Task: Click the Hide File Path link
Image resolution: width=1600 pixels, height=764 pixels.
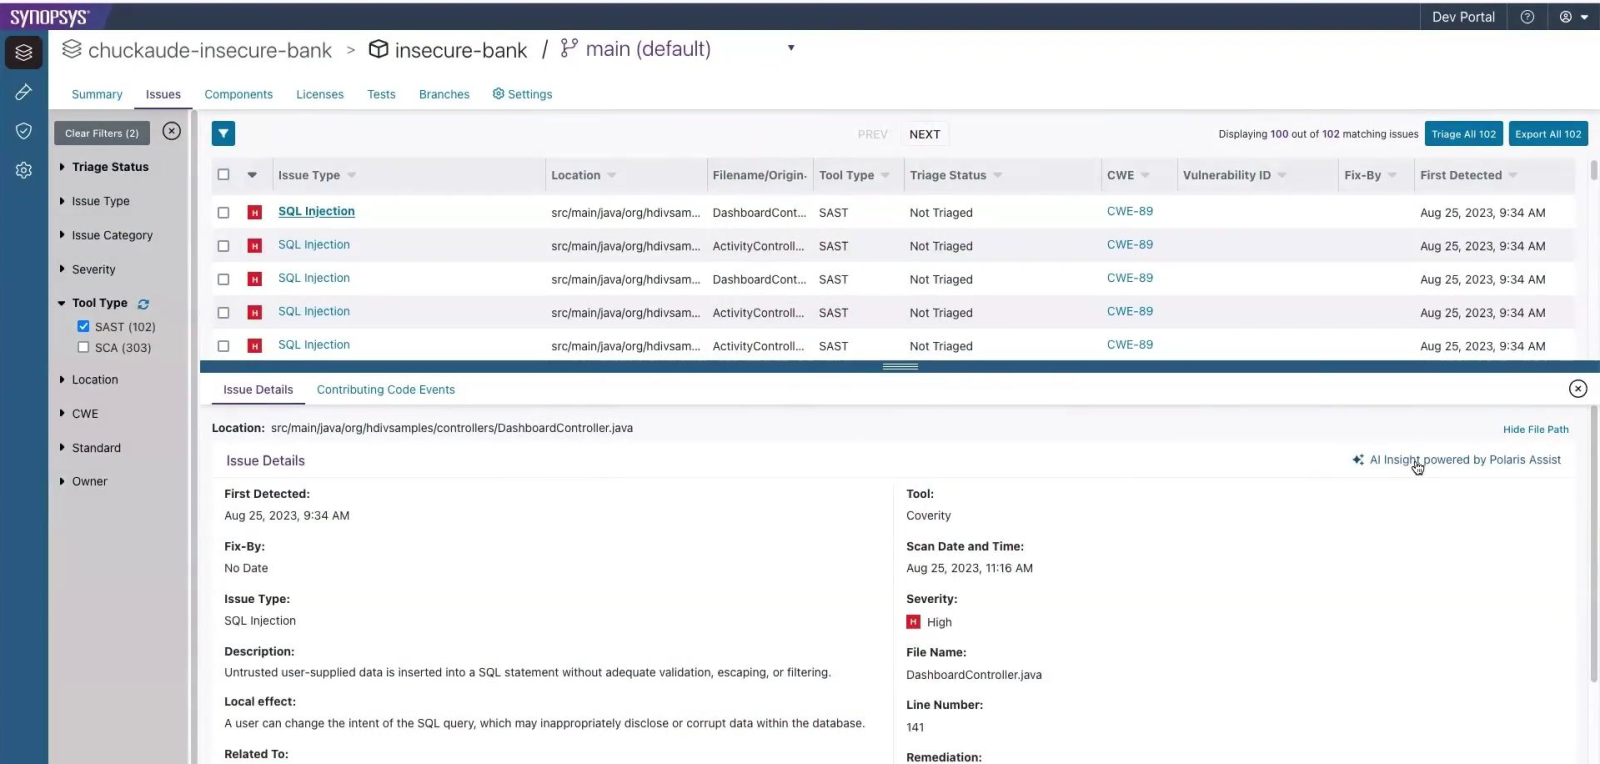Action: [x=1536, y=430]
